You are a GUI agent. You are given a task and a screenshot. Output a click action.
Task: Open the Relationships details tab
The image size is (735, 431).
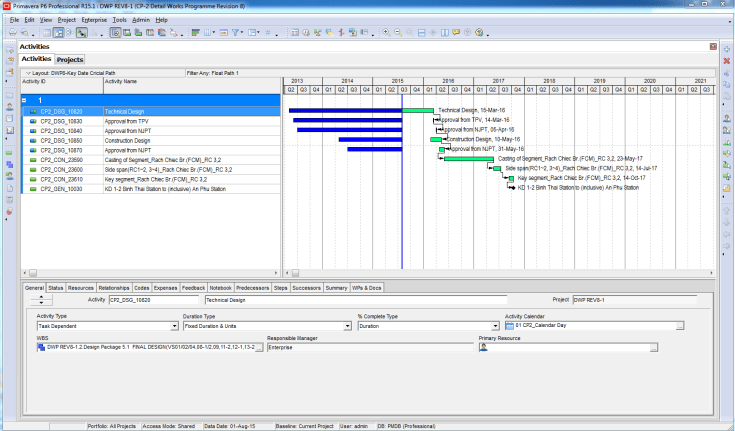pyautogui.click(x=113, y=288)
